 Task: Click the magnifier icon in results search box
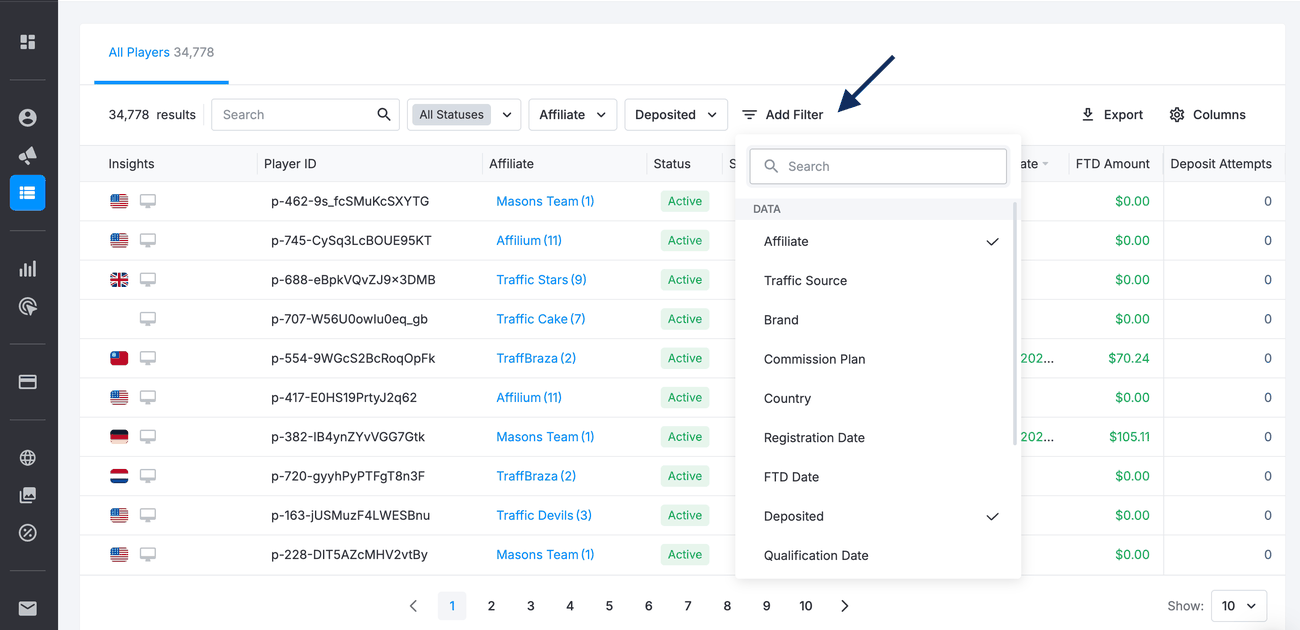[384, 115]
